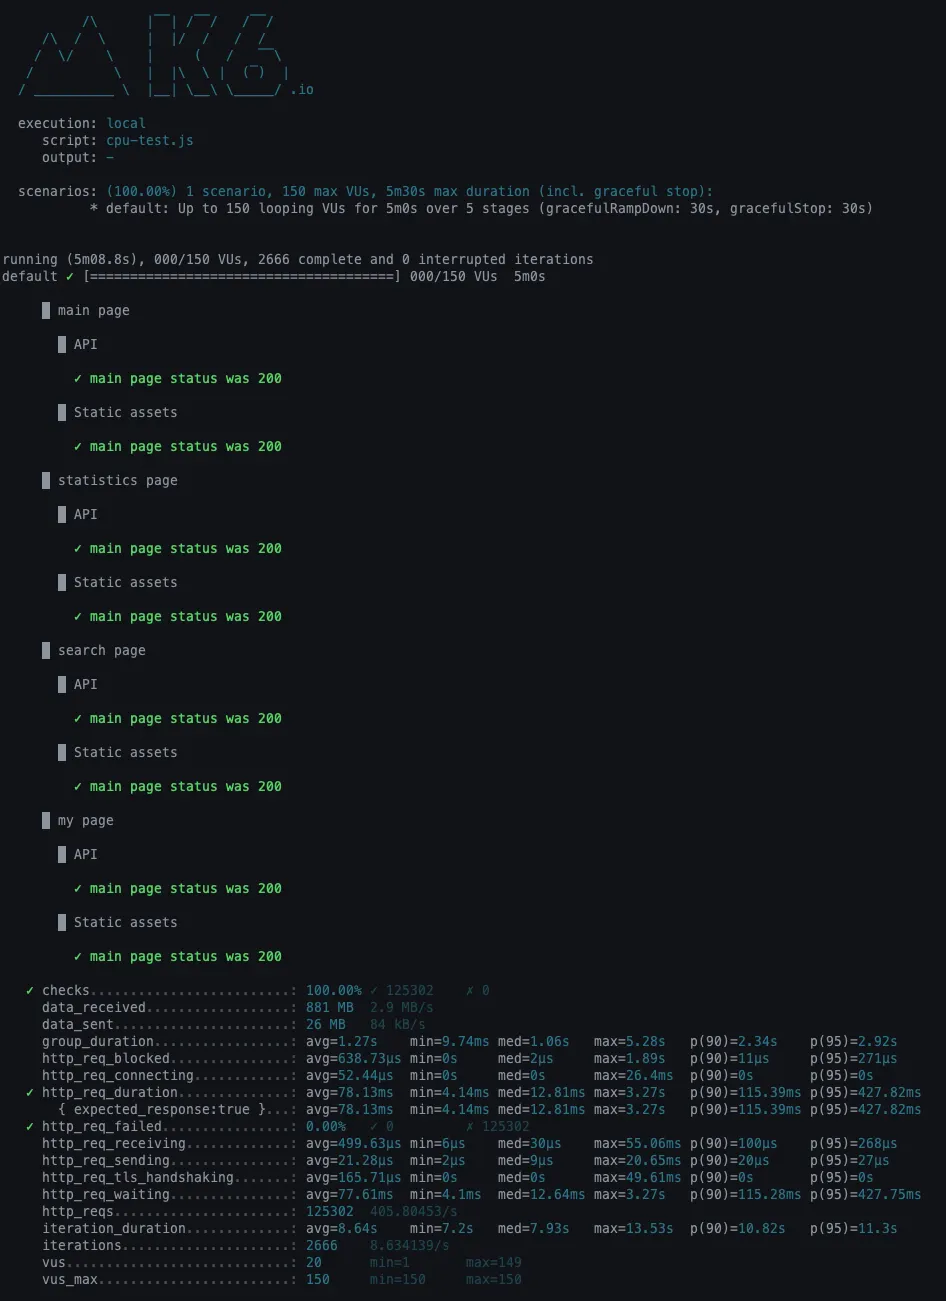Screen dimensions: 946x1301
Task: Select the local execution value
Action: click(126, 124)
